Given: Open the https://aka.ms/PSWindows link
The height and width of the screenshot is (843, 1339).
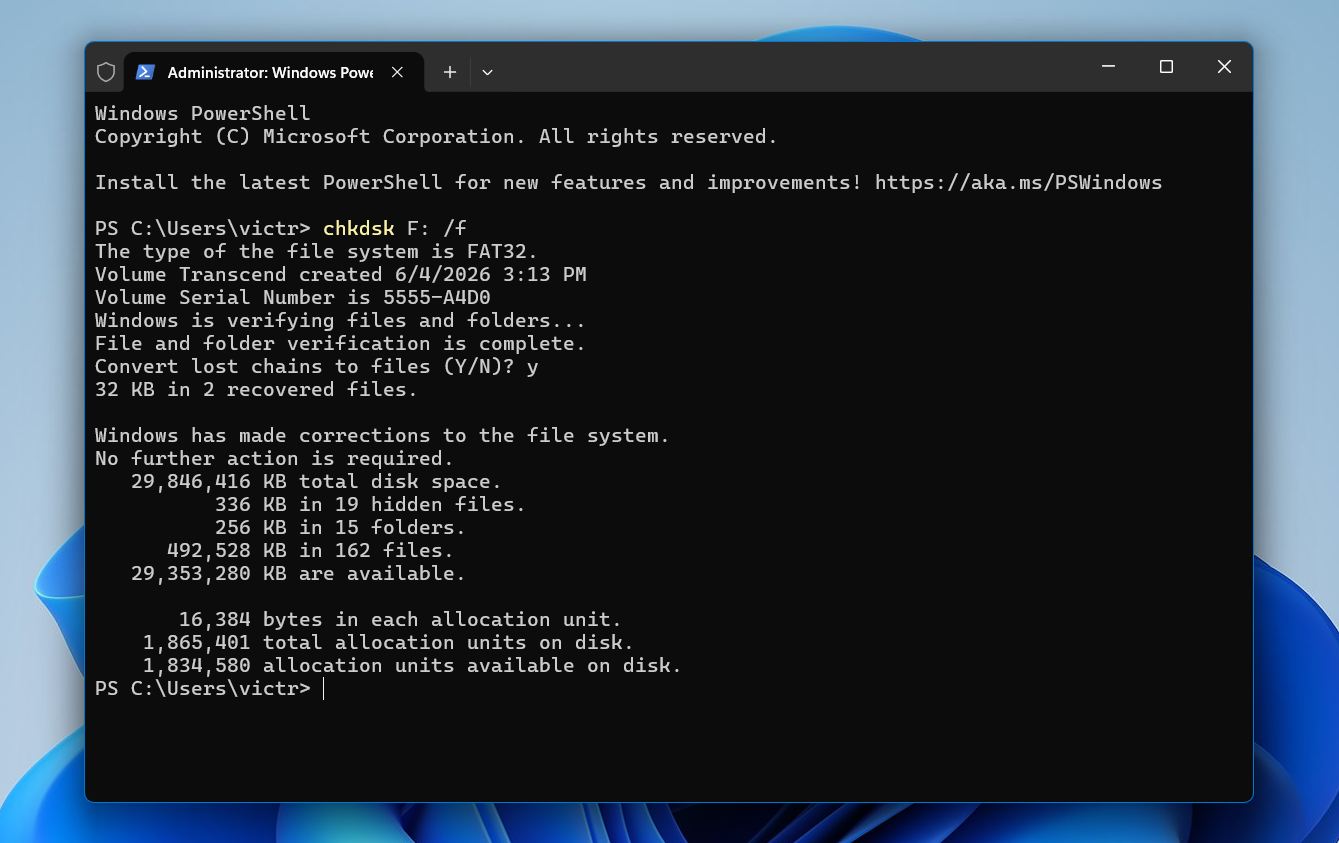Looking at the screenshot, I should (x=1018, y=183).
